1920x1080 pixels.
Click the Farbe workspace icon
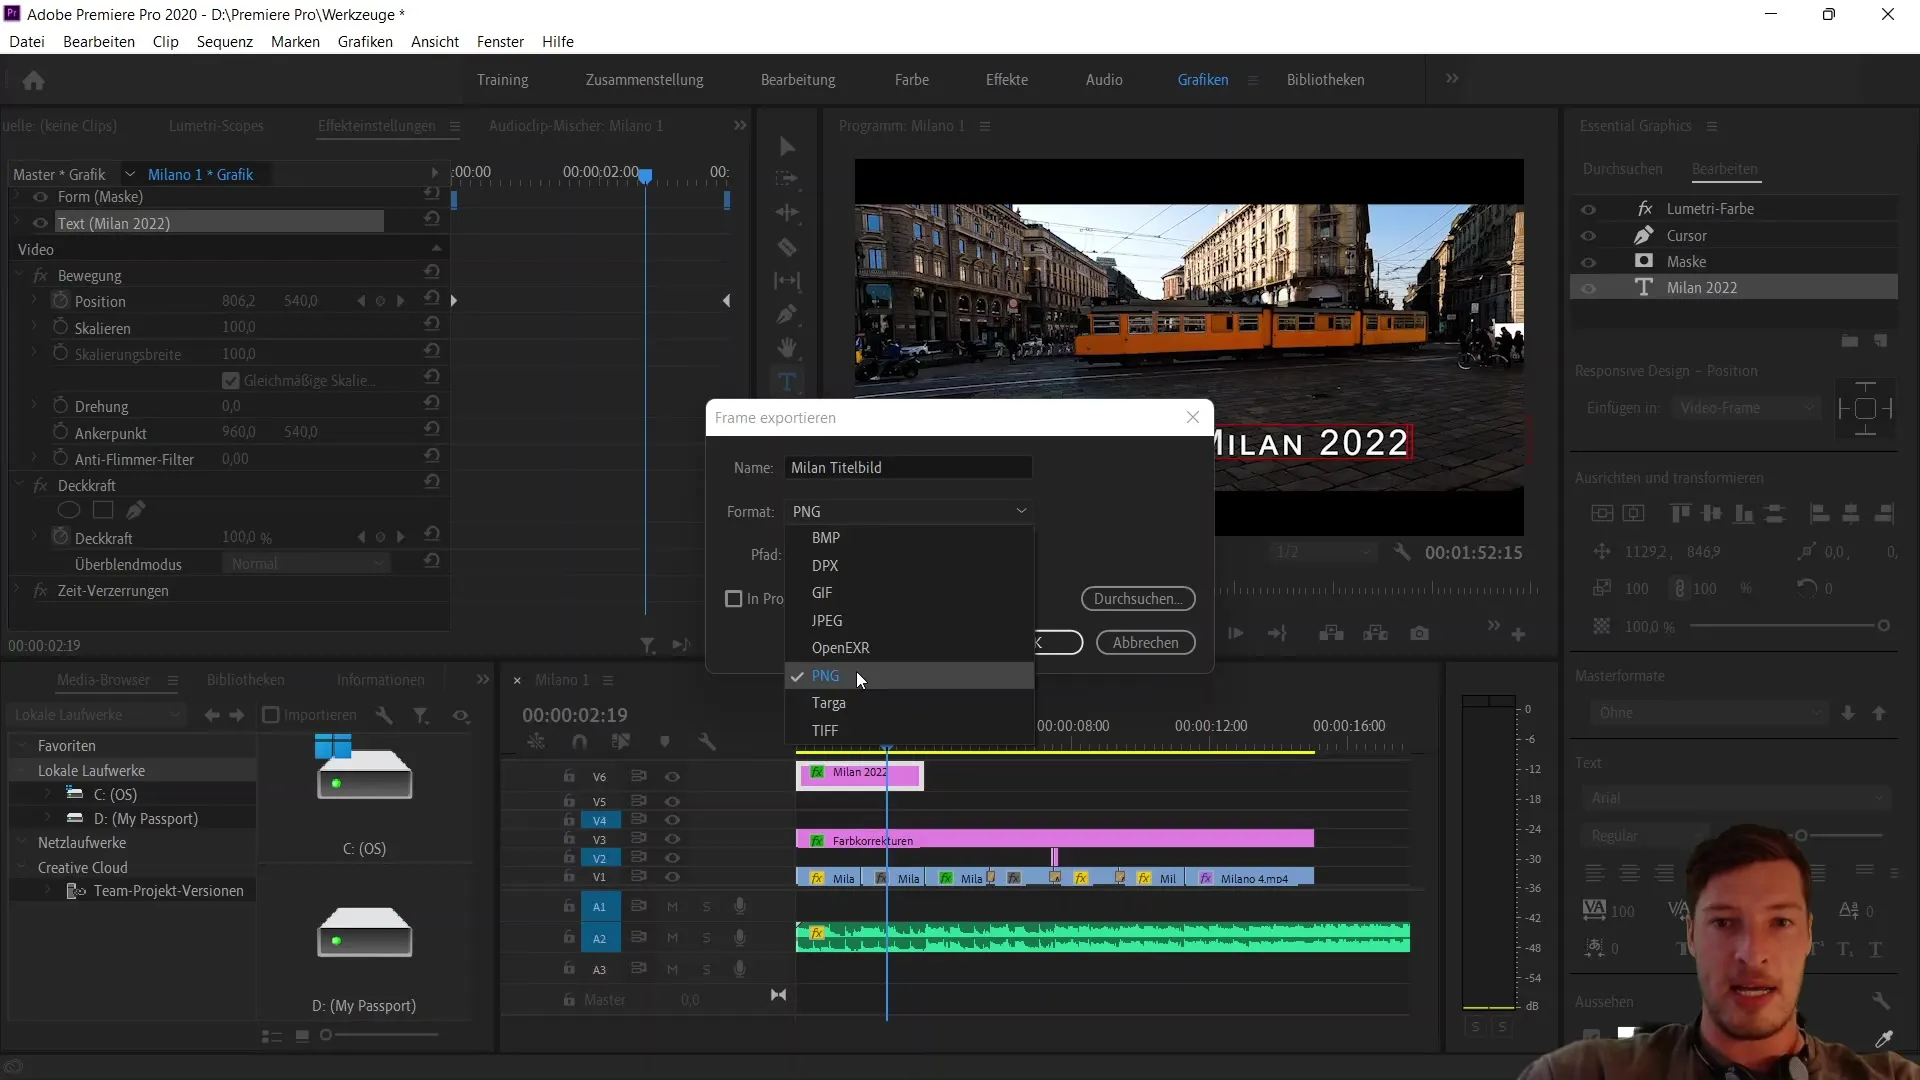(911, 79)
